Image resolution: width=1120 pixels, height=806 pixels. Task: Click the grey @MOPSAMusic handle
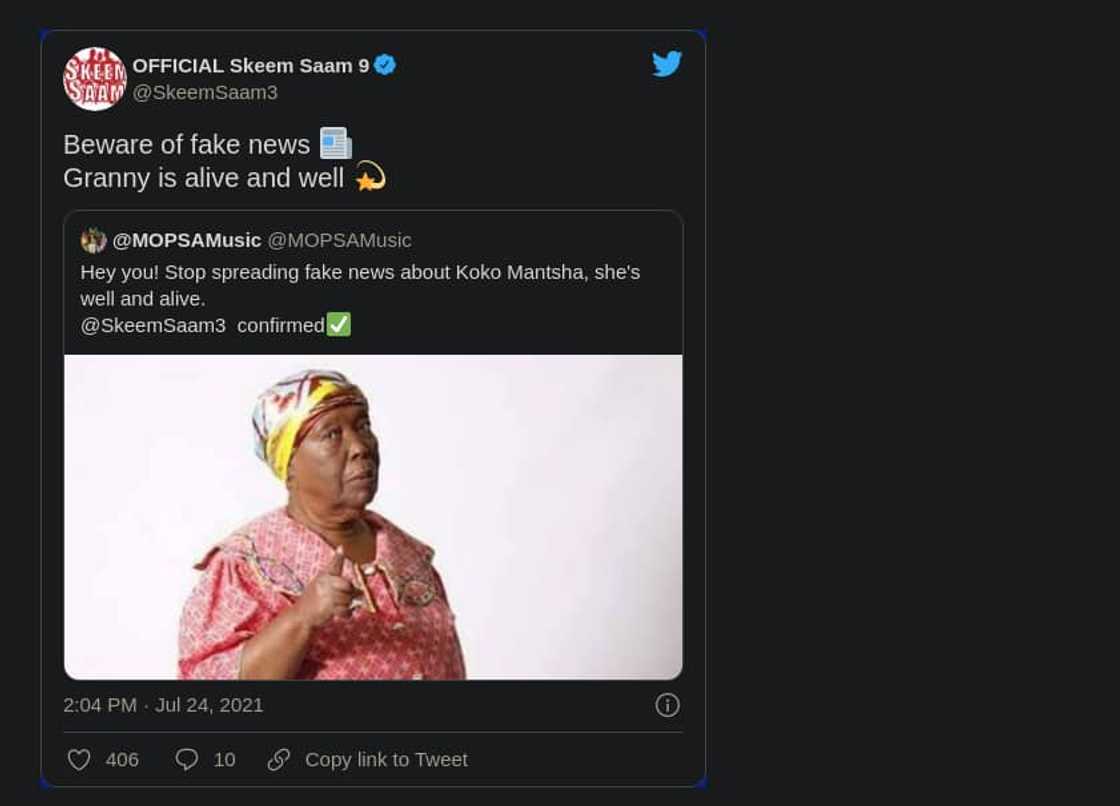[x=339, y=241]
